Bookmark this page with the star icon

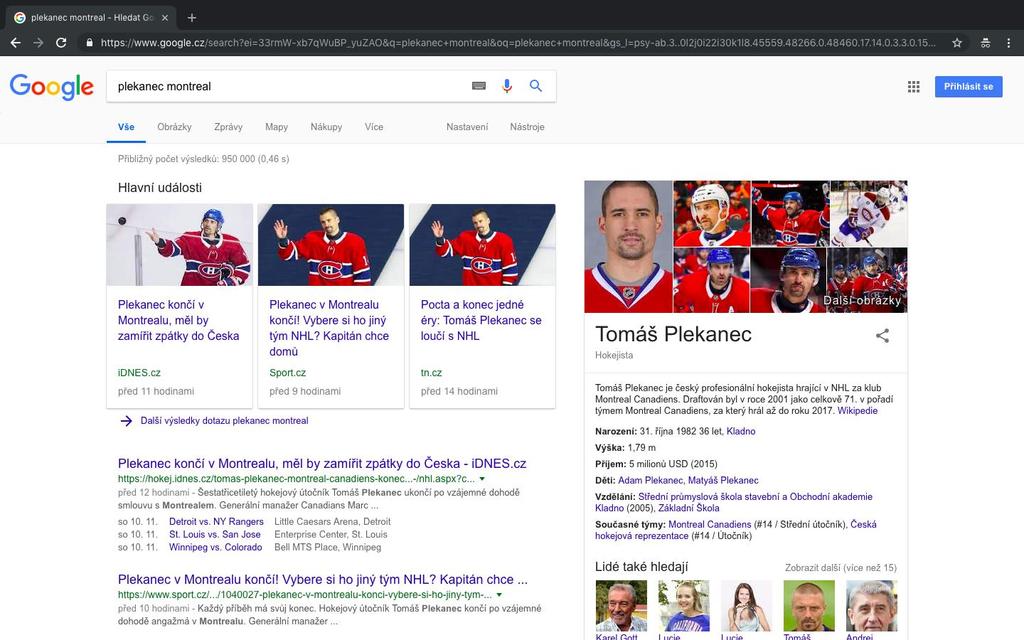pyautogui.click(x=957, y=43)
